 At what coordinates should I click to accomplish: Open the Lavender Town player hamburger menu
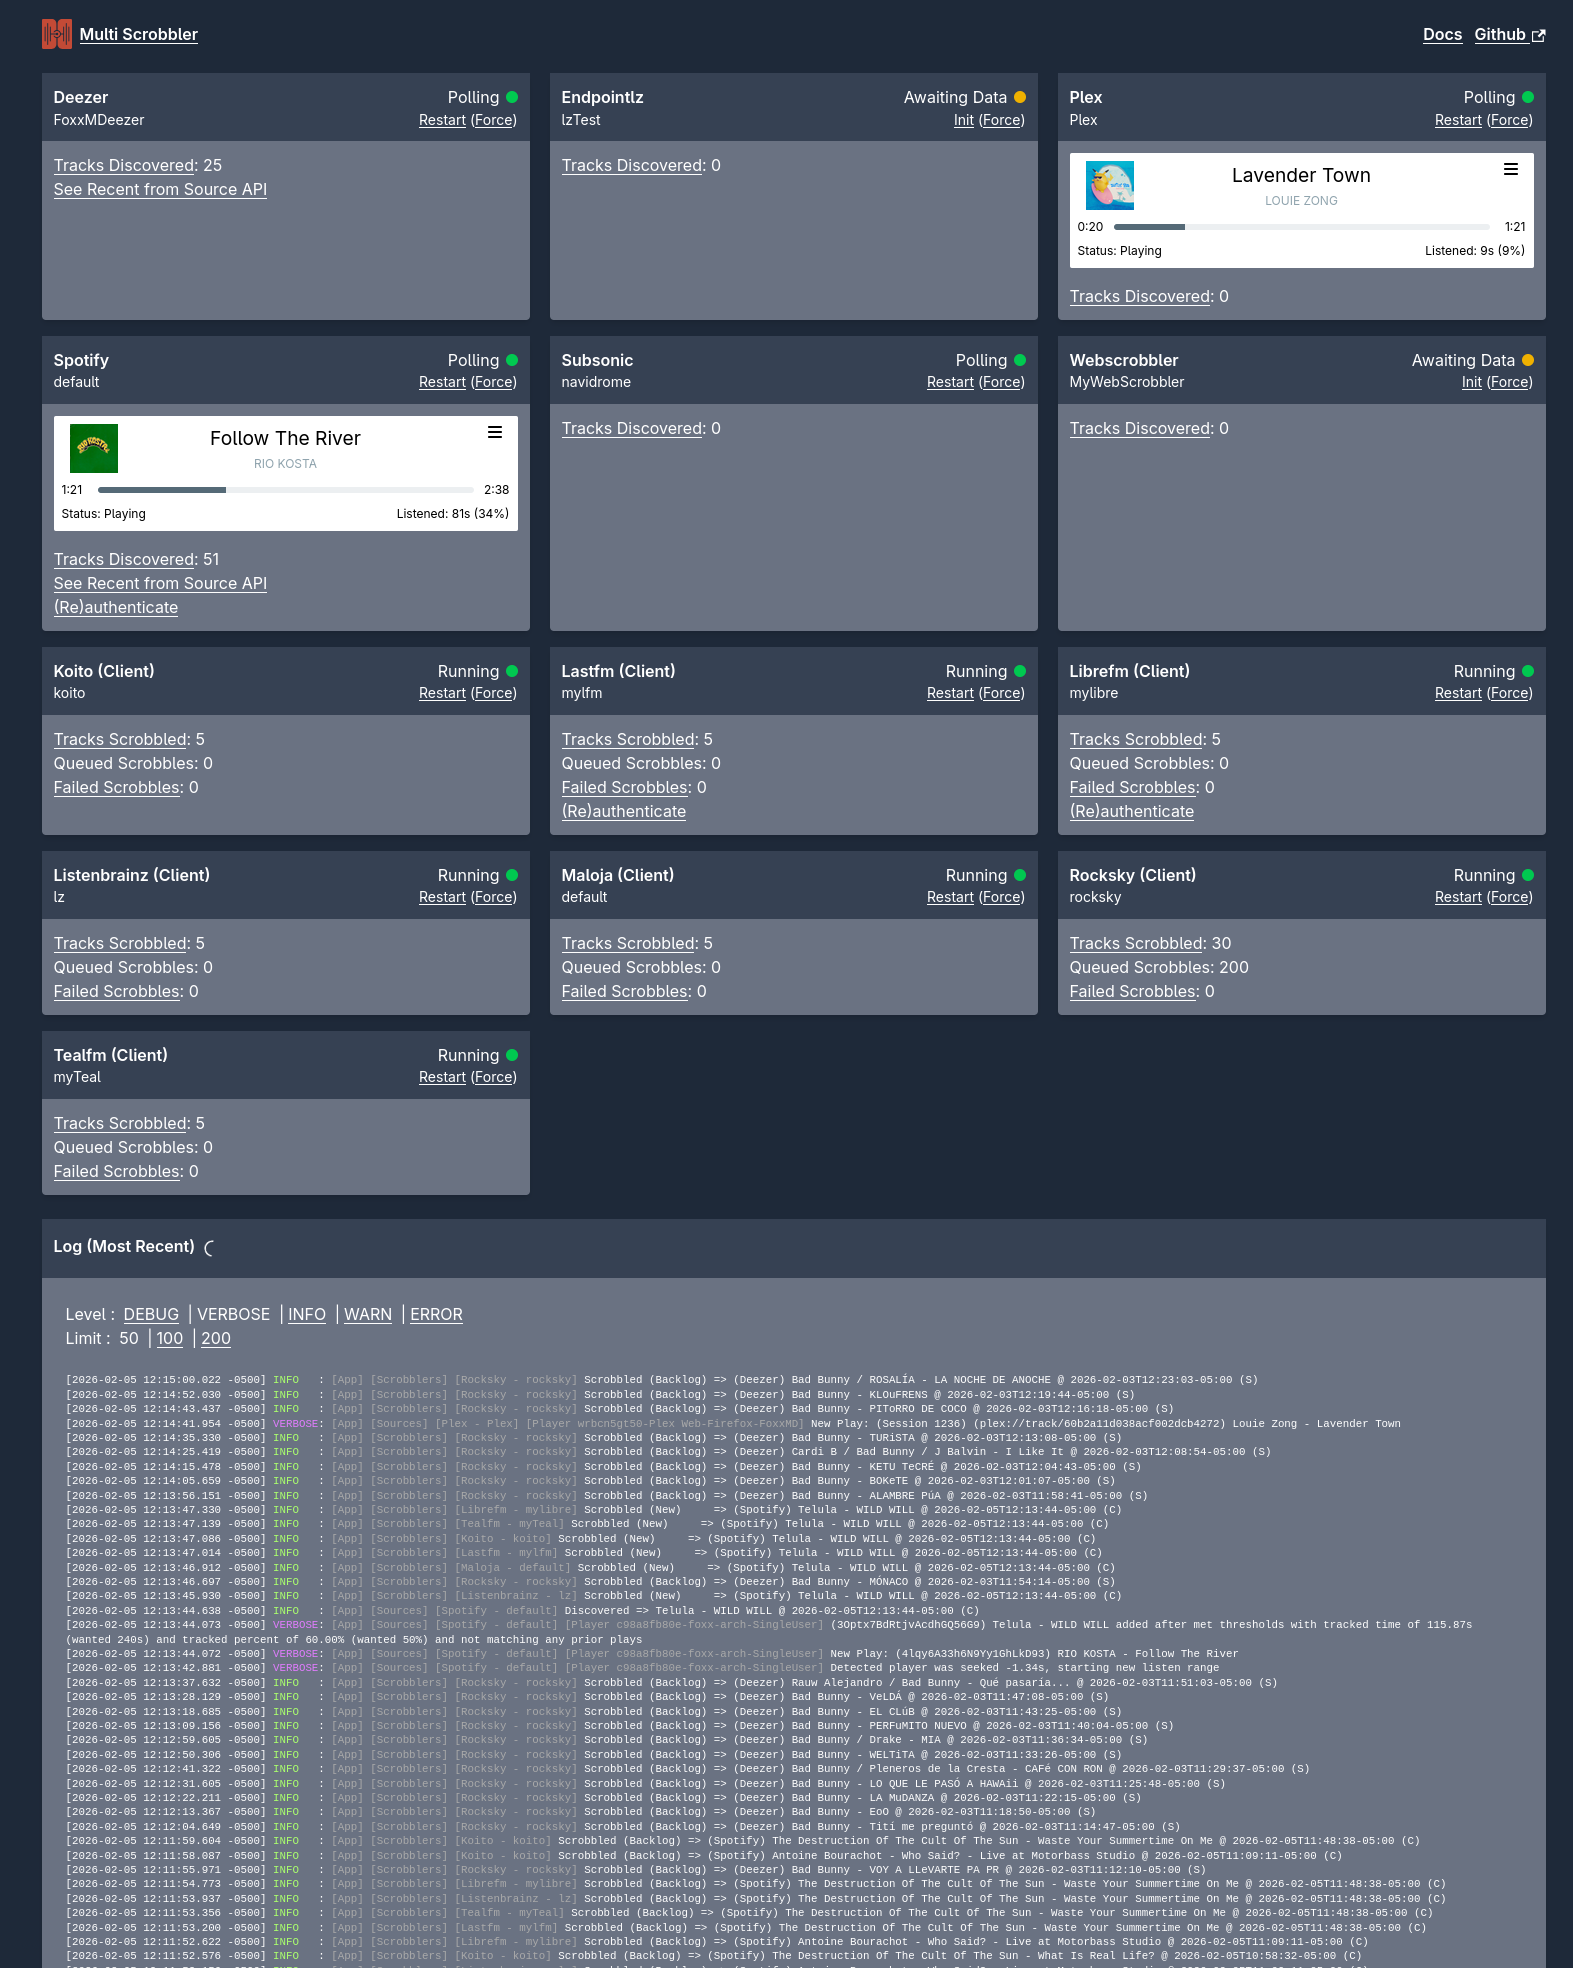[x=1510, y=170]
